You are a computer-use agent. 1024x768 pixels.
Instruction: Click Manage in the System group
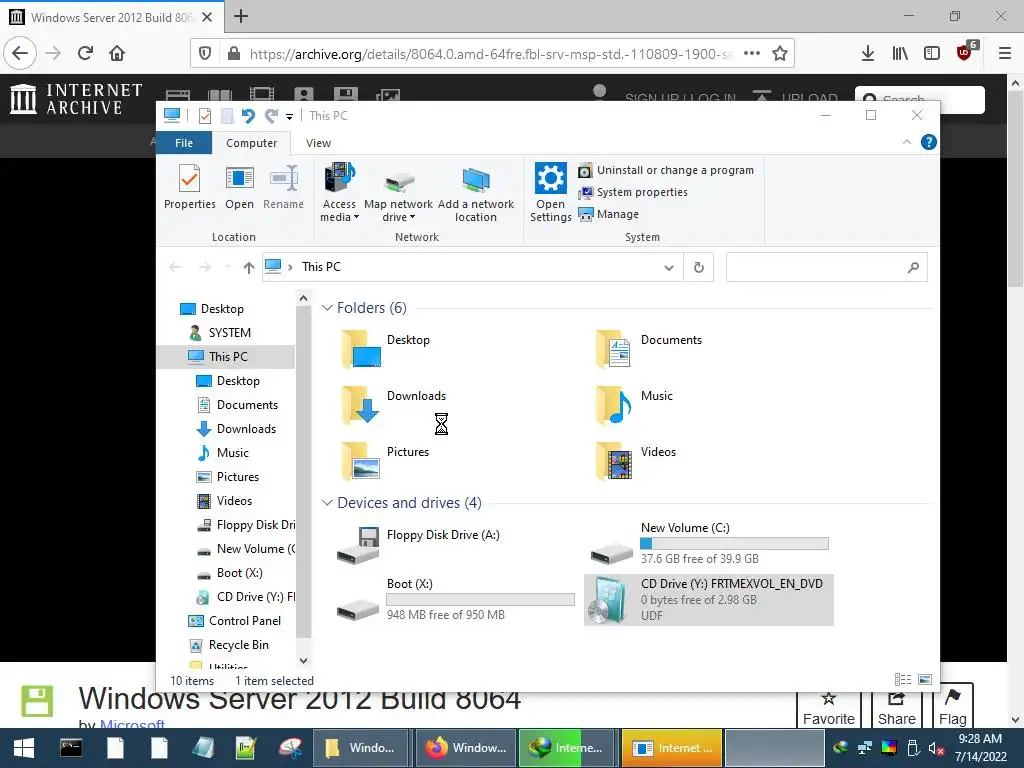[609, 214]
